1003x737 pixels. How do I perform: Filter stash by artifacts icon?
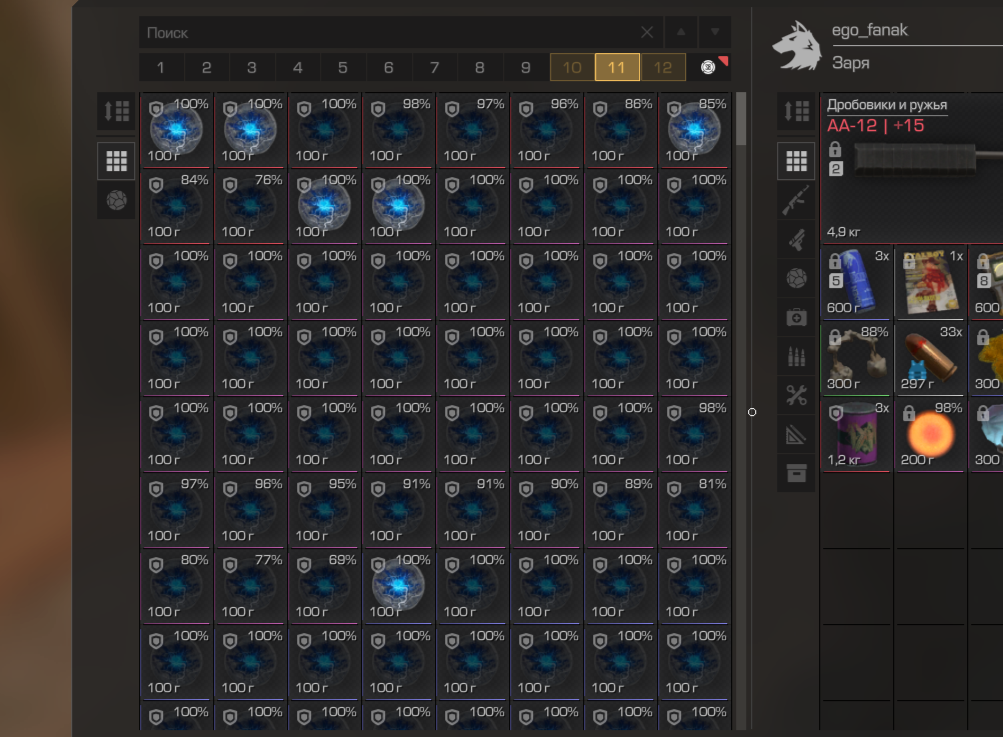[x=116, y=200]
